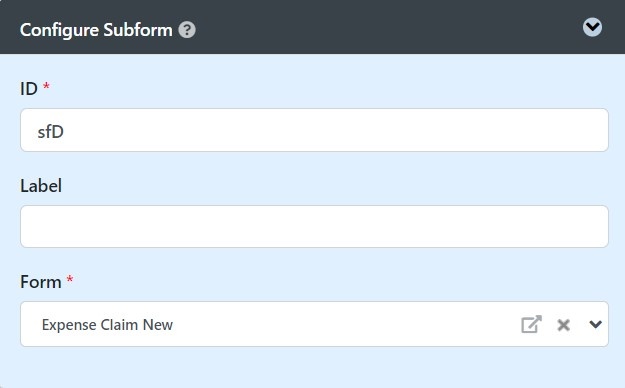
Task: Open Expense Claim New form in new window
Action: pos(531,324)
